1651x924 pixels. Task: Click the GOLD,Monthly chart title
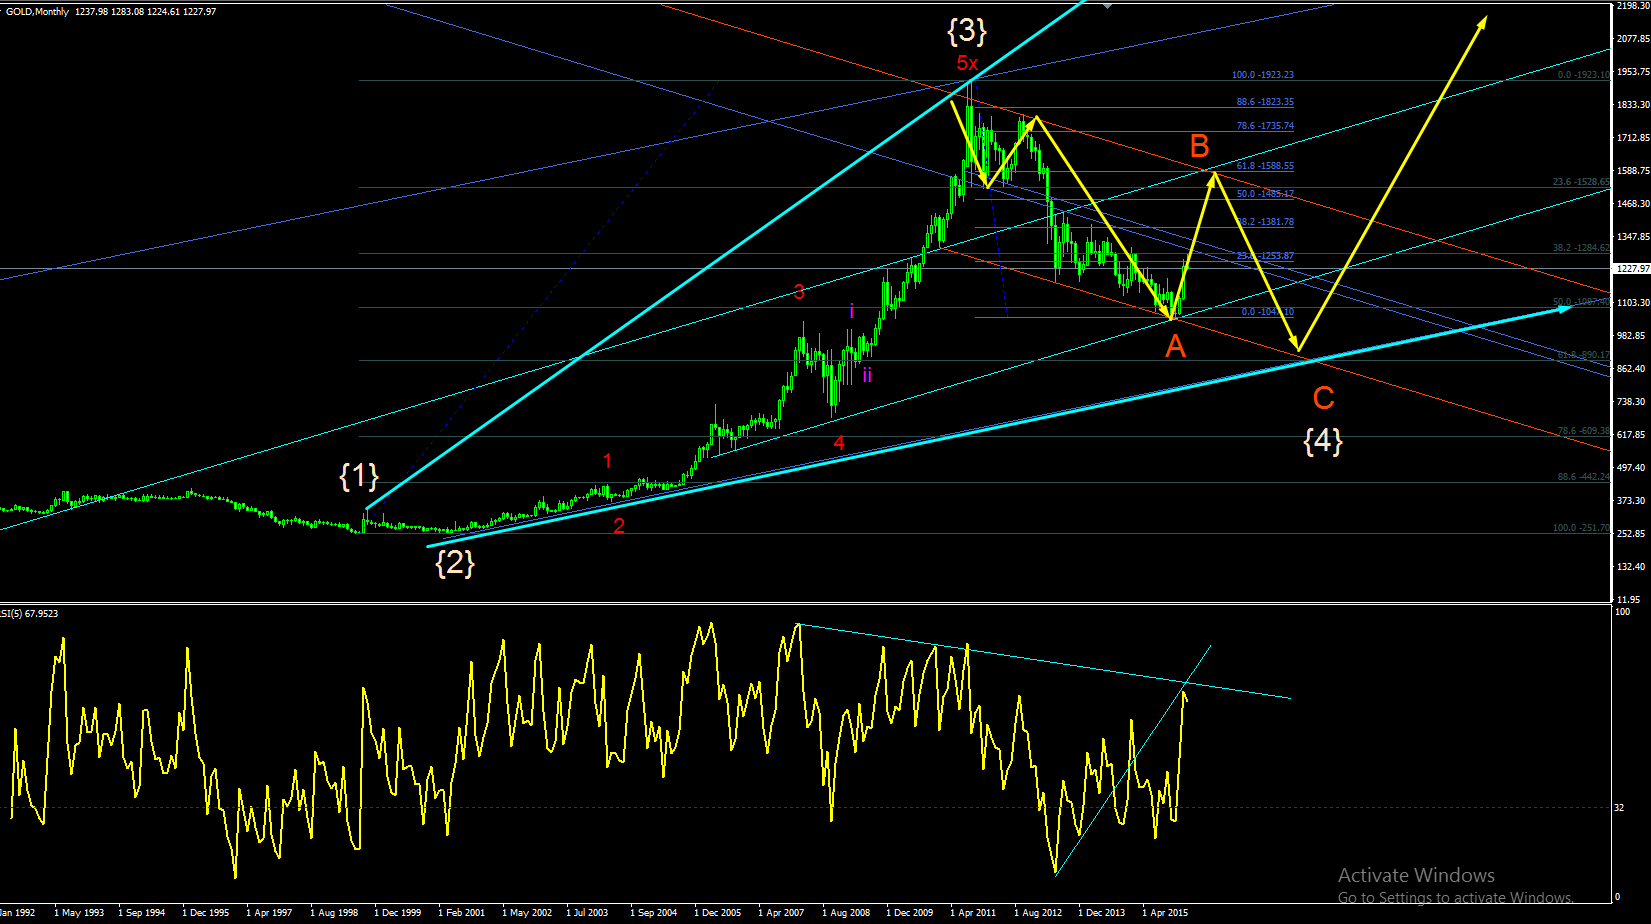pyautogui.click(x=38, y=12)
